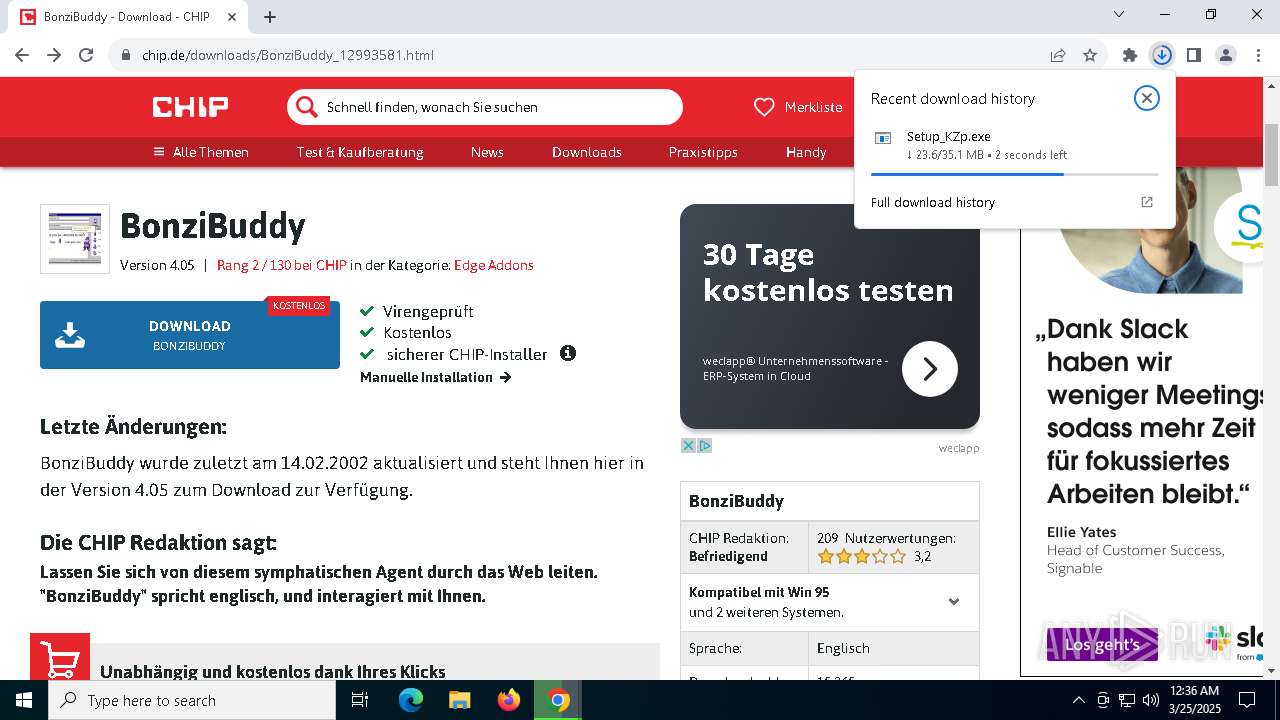The height and width of the screenshot is (720, 1280).
Task: Open the Windows Start menu
Action: [x=24, y=700]
